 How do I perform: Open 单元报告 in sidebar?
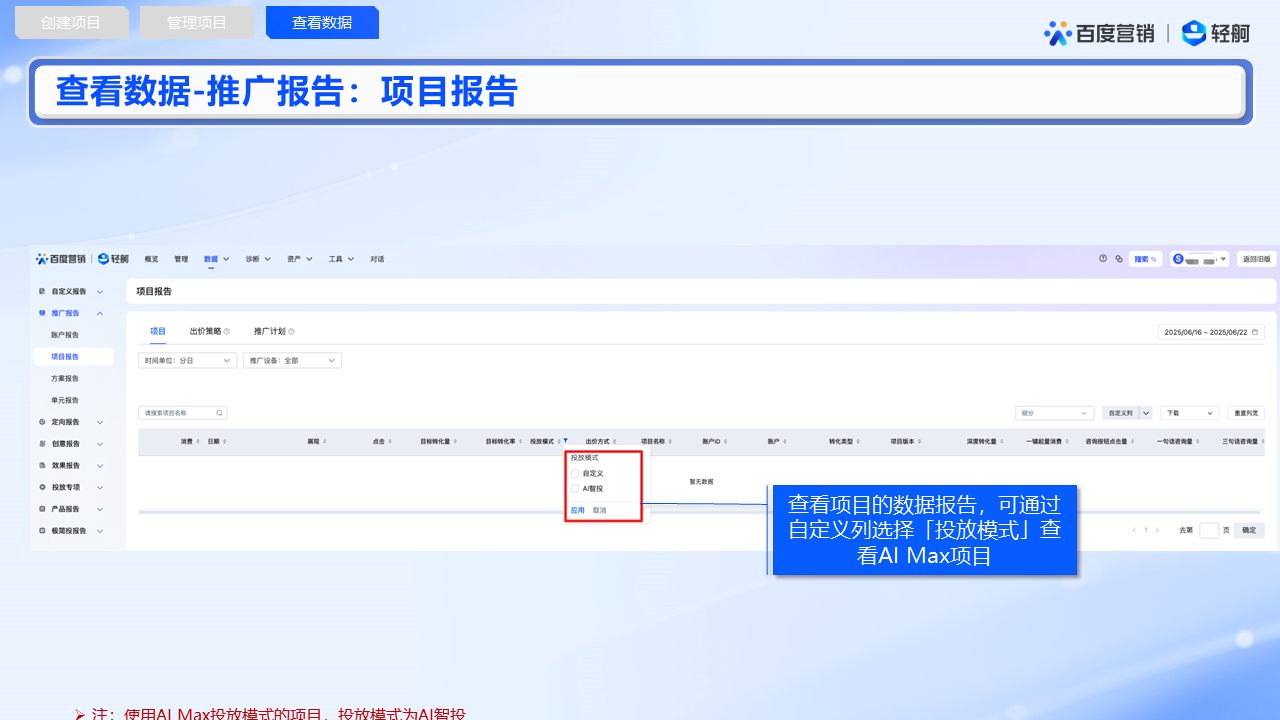point(65,400)
